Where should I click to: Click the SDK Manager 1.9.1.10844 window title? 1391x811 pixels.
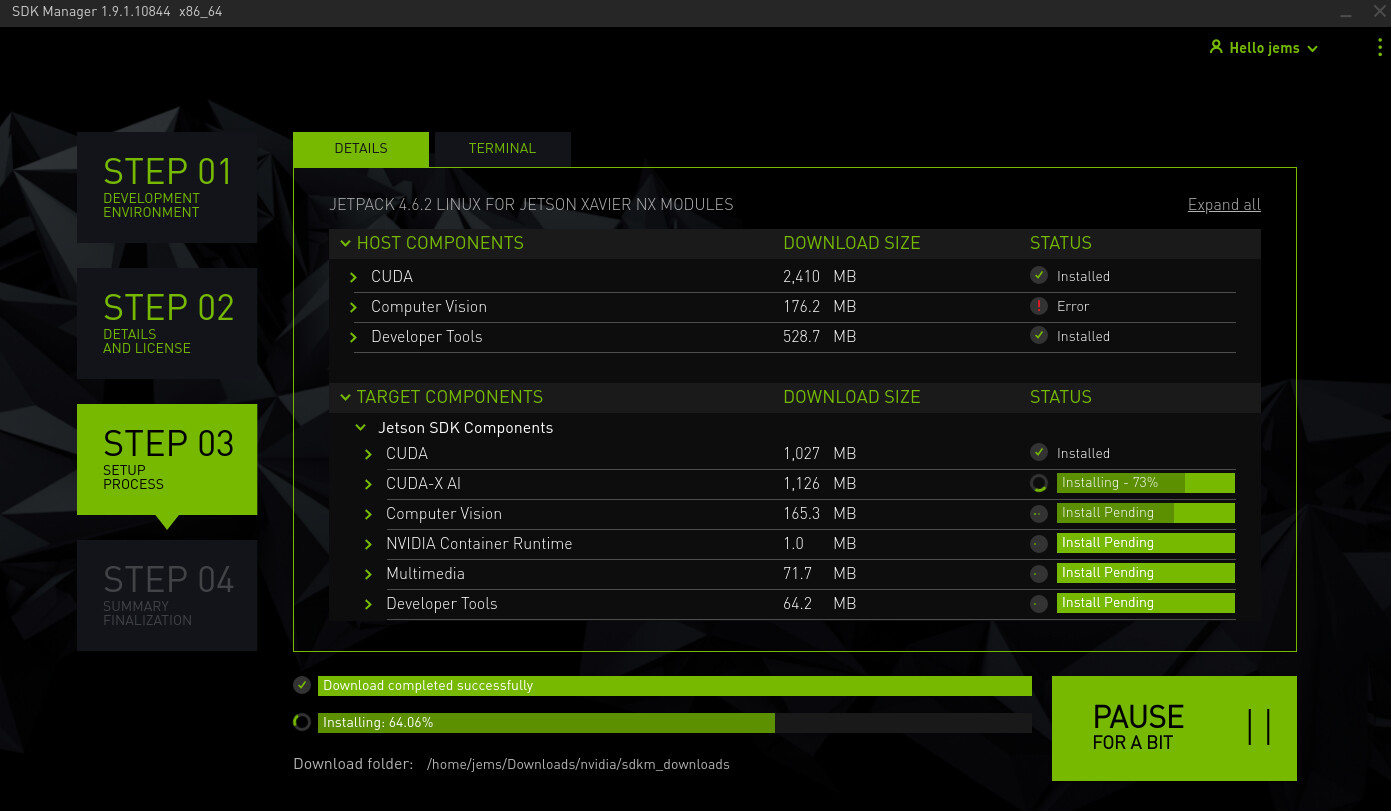point(117,10)
